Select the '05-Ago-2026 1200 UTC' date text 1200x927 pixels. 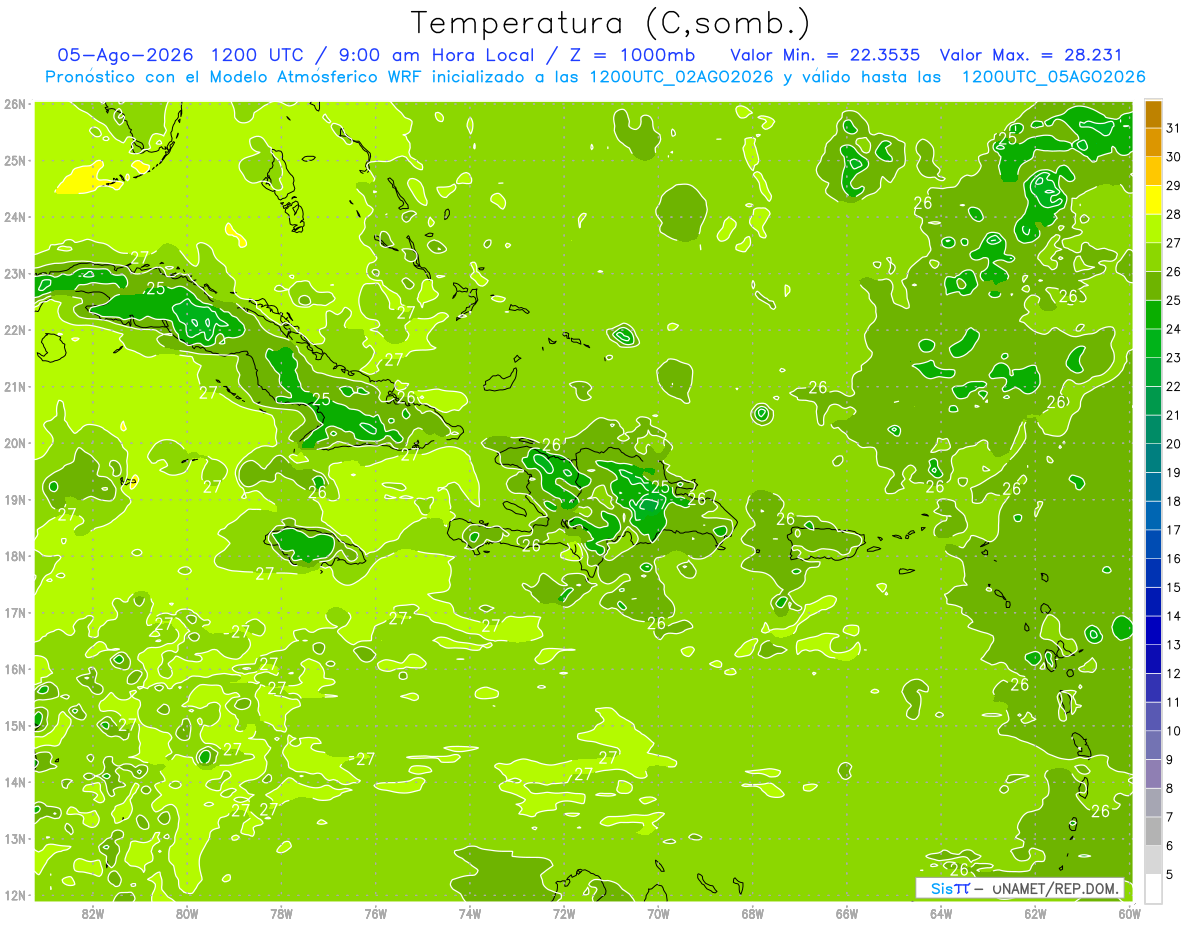point(182,55)
